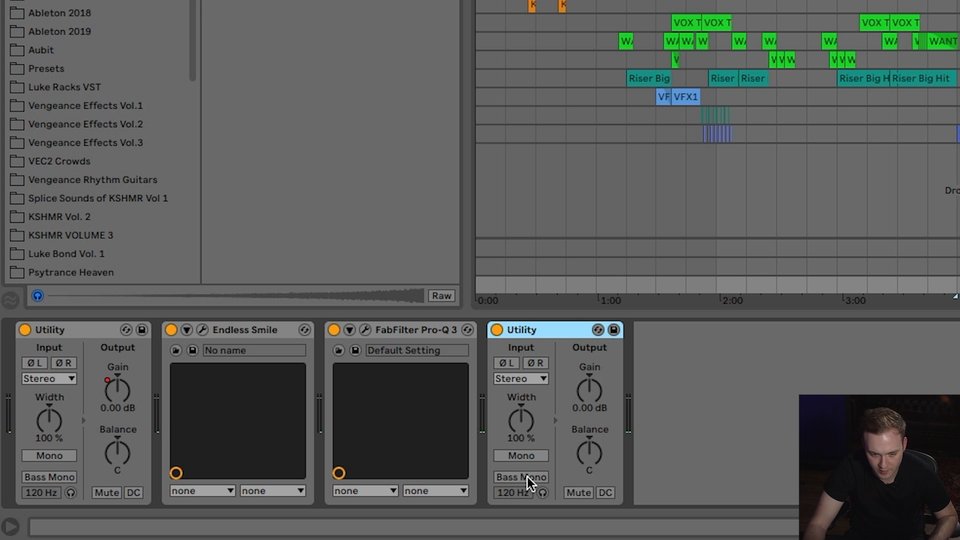
Task: Open Endless Smile plug-in window with wrench
Action: [202, 330]
